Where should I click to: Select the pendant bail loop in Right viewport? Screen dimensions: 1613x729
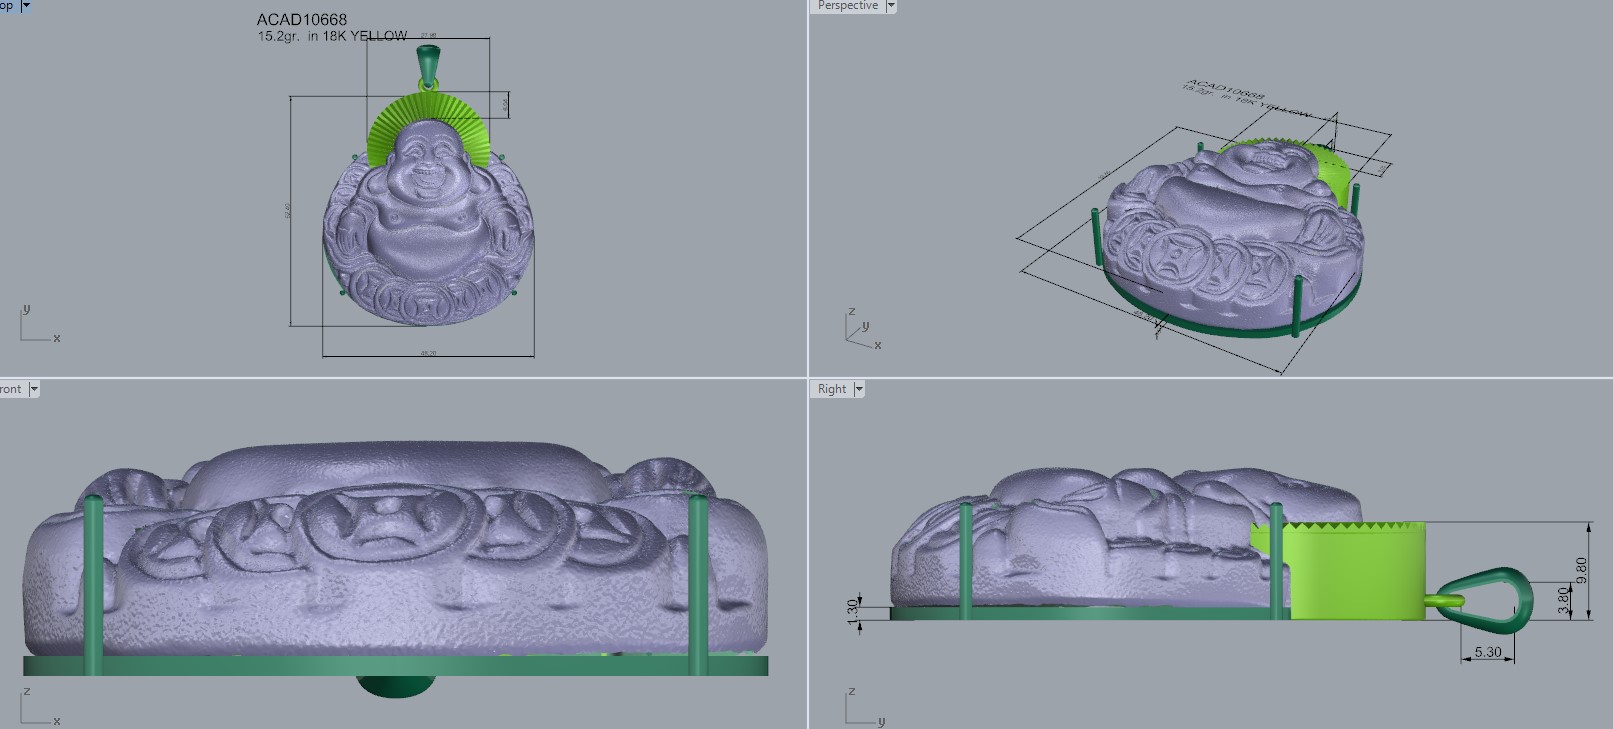tap(1486, 598)
